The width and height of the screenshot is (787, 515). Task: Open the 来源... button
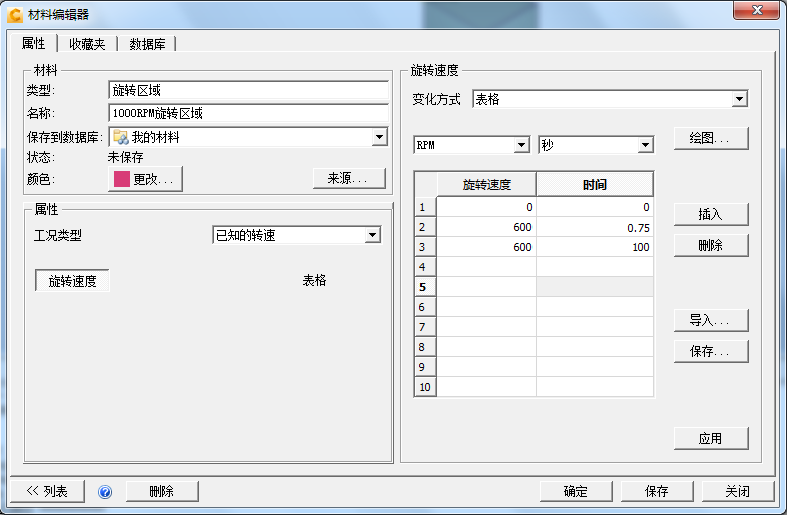point(349,178)
